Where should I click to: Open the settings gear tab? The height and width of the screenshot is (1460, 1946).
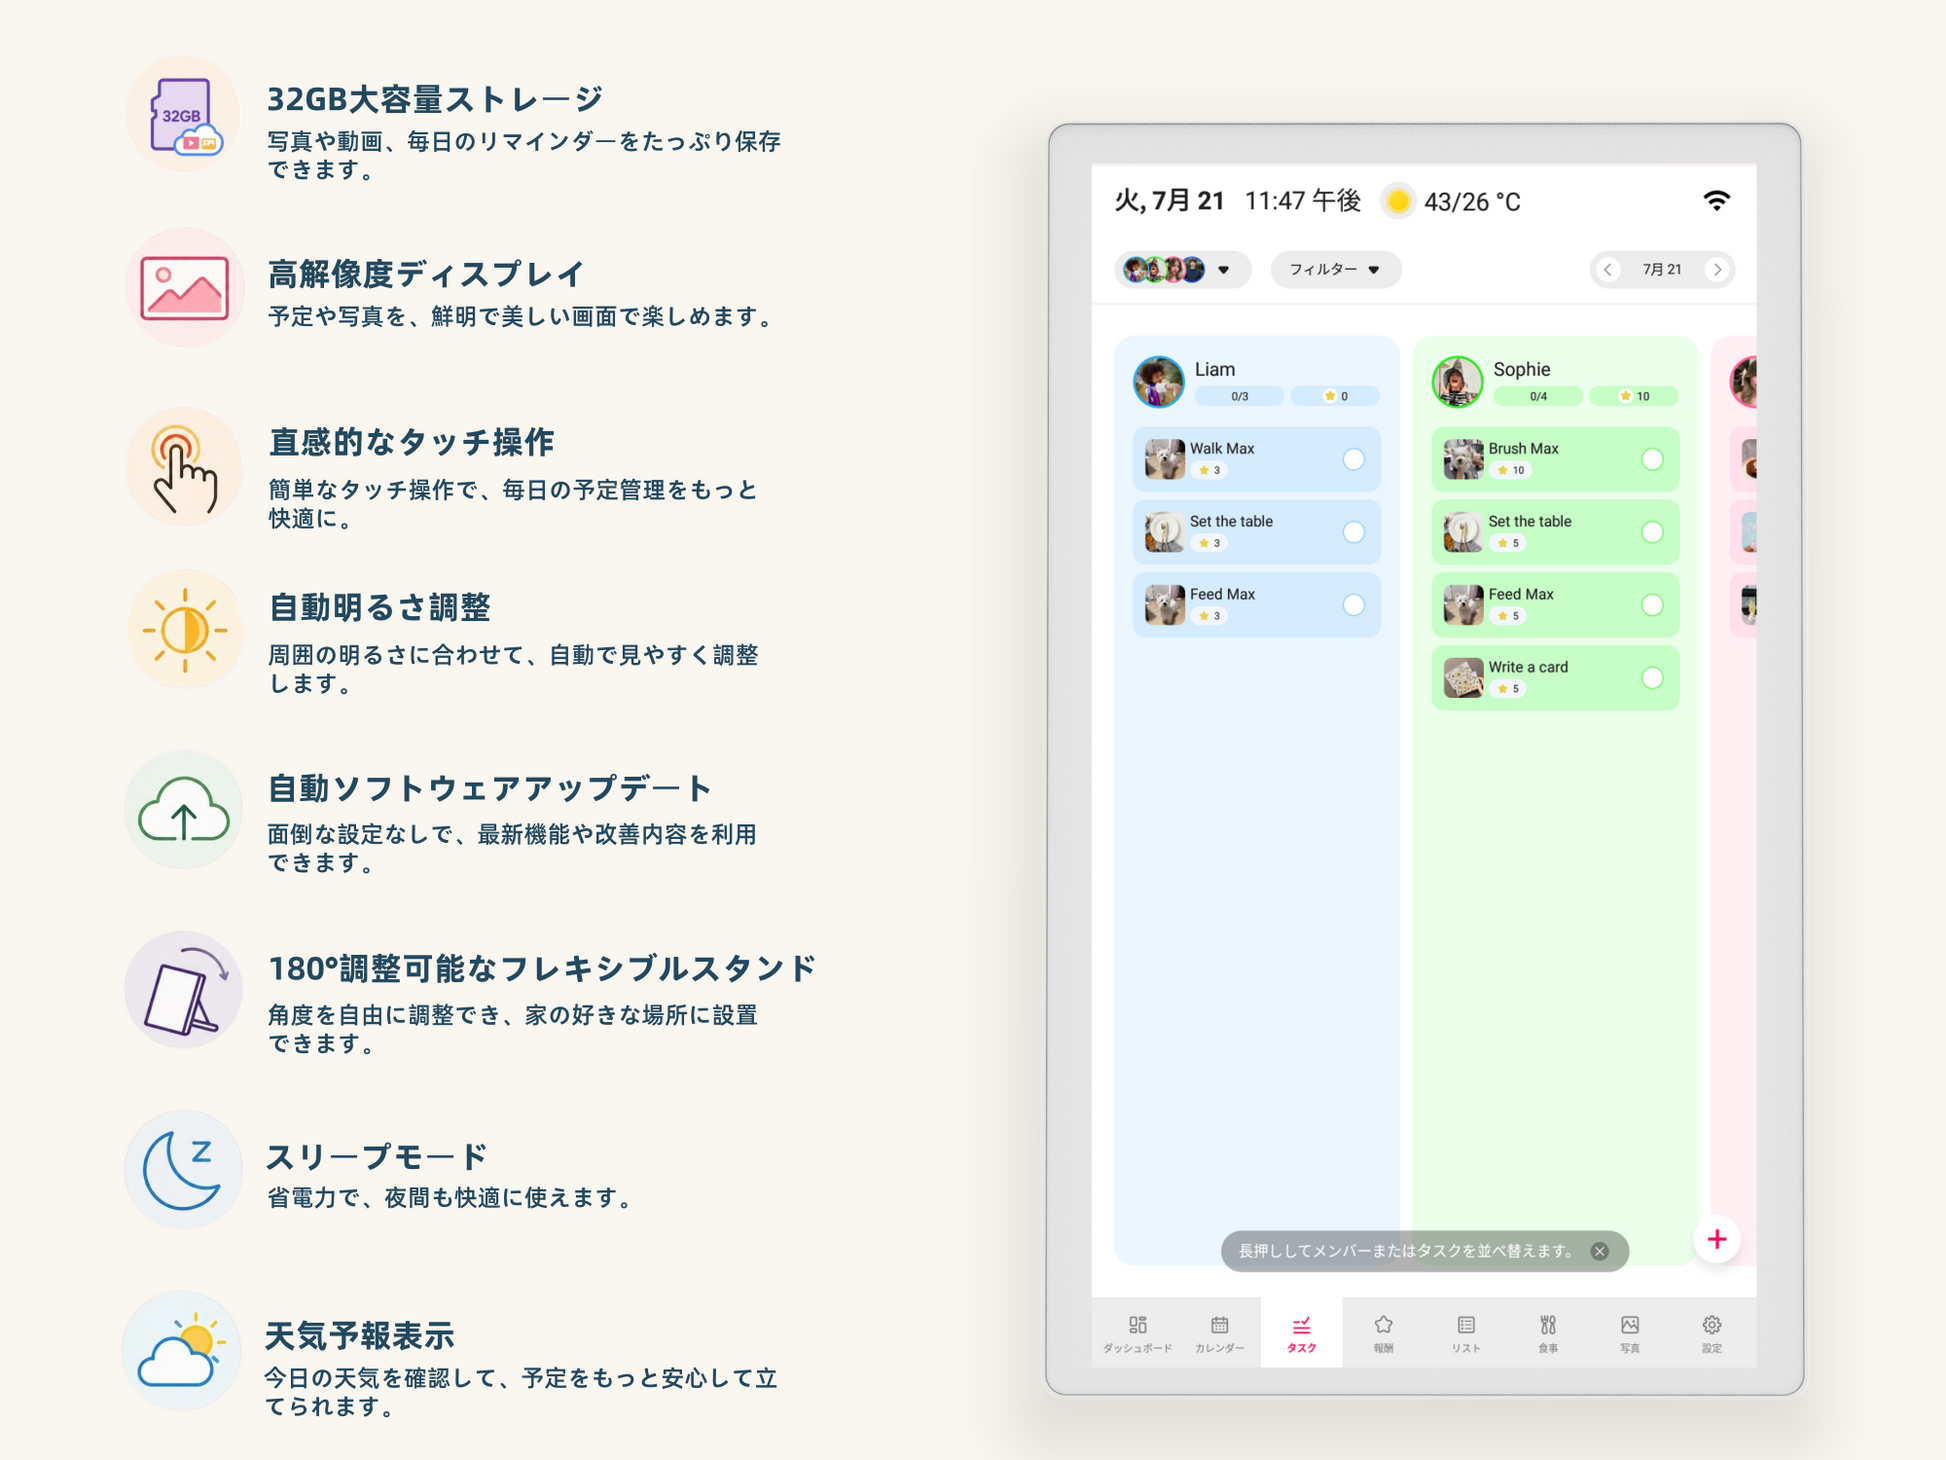[1712, 1333]
